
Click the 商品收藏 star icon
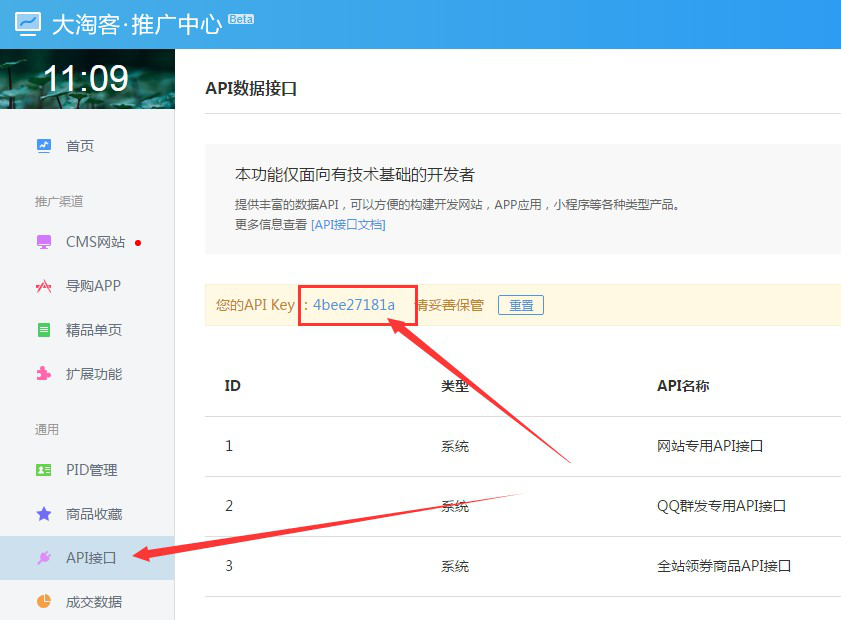tap(44, 514)
